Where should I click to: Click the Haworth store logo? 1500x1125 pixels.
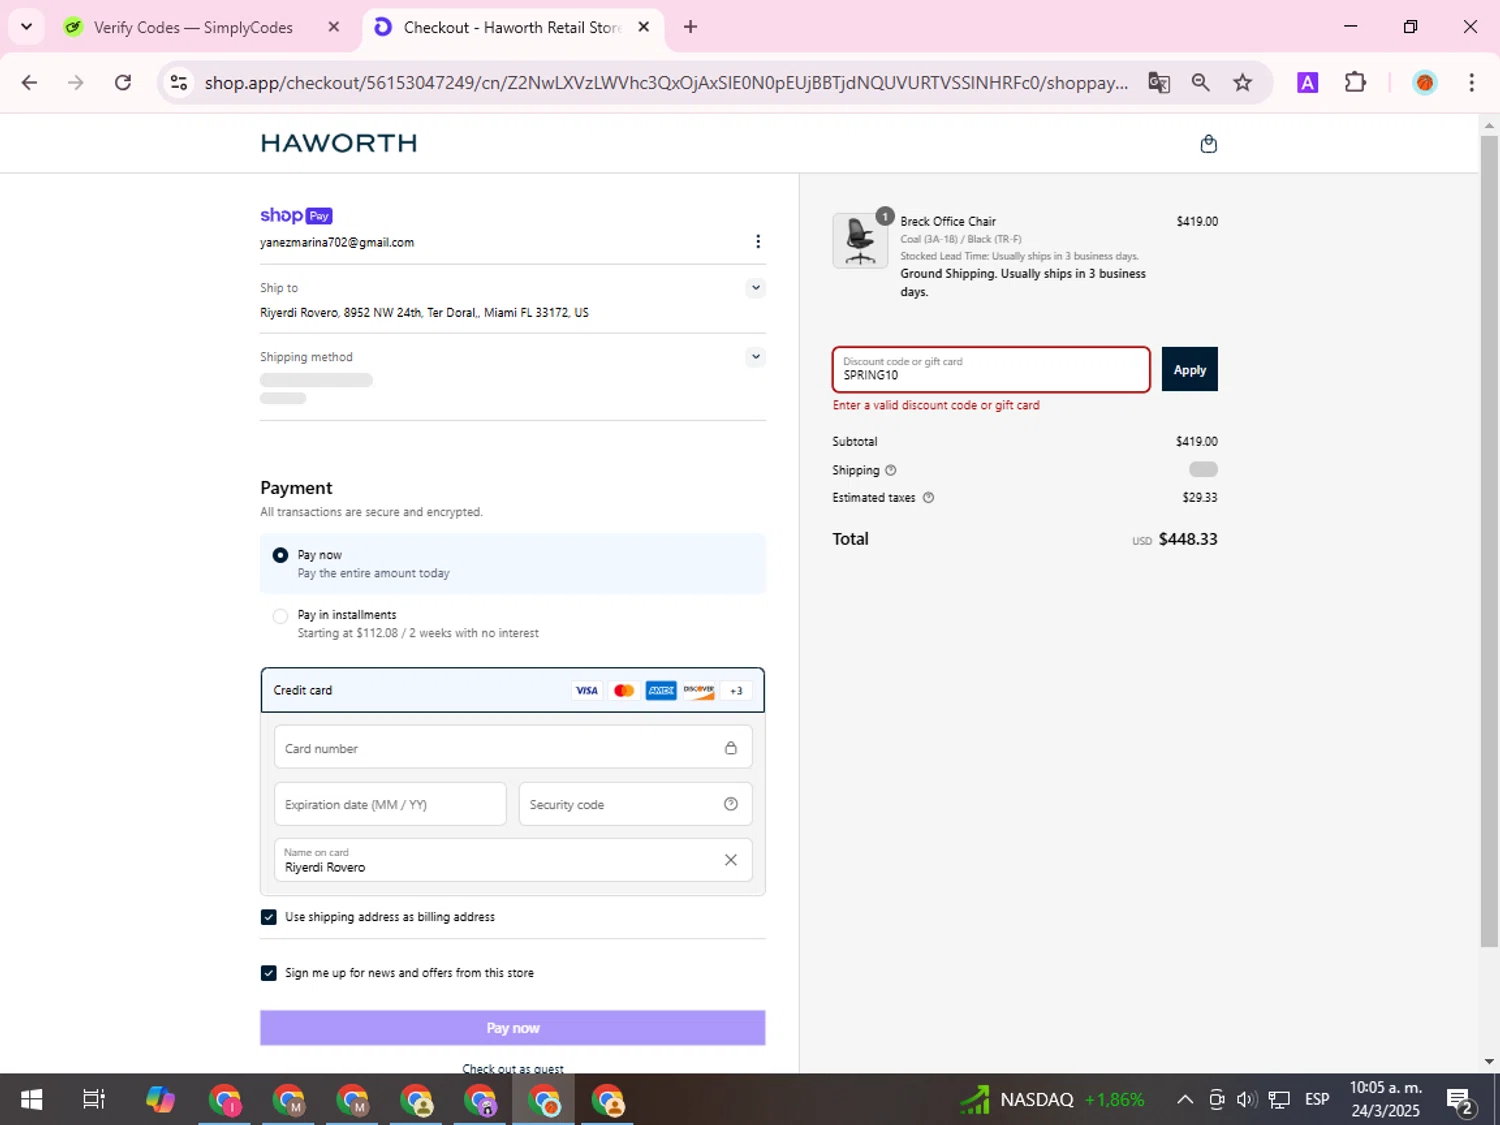[338, 143]
